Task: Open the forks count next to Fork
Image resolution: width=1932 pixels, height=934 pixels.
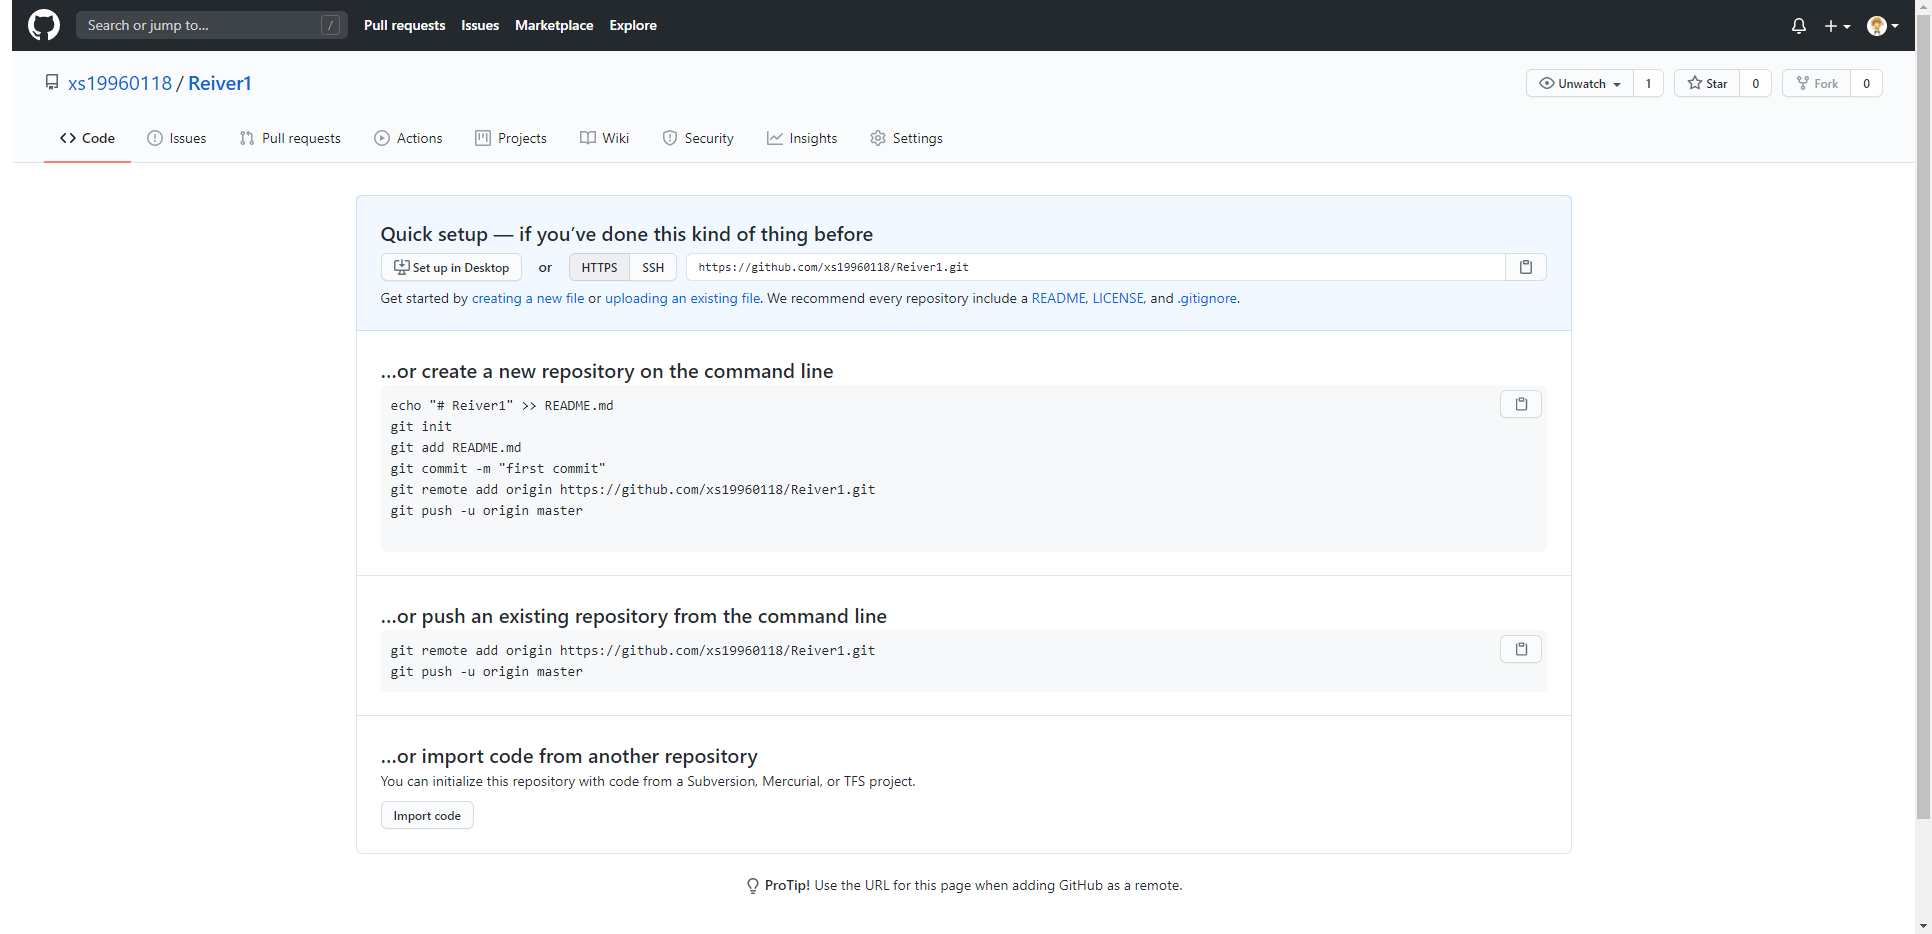Action: point(1866,83)
